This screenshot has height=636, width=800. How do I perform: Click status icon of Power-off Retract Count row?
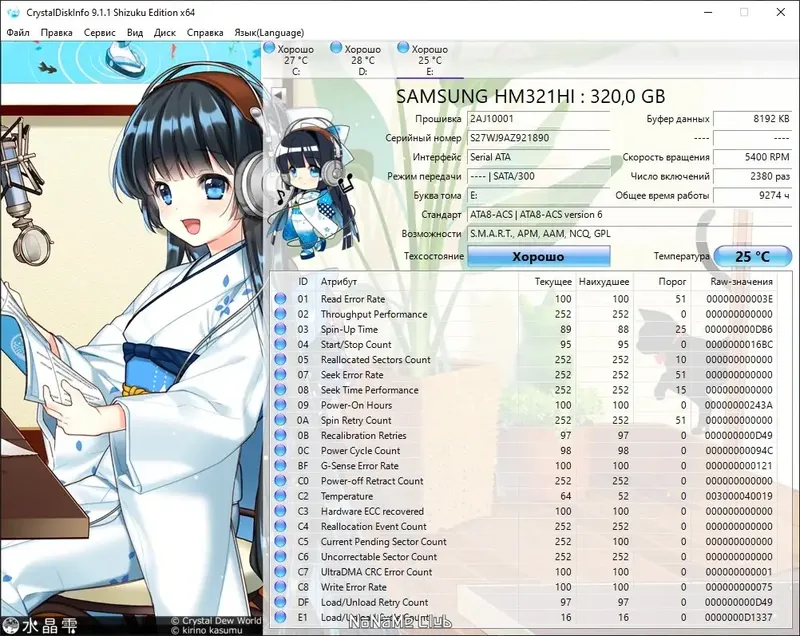[x=280, y=481]
